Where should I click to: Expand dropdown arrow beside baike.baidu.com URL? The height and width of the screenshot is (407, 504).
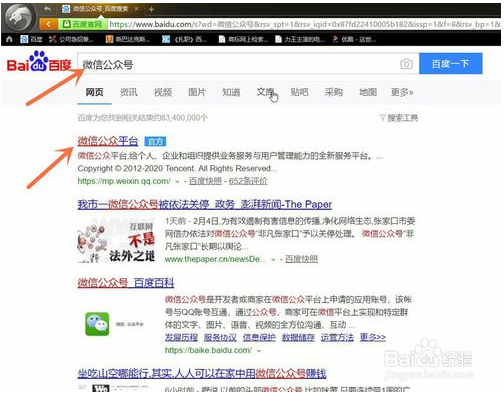pos(259,351)
